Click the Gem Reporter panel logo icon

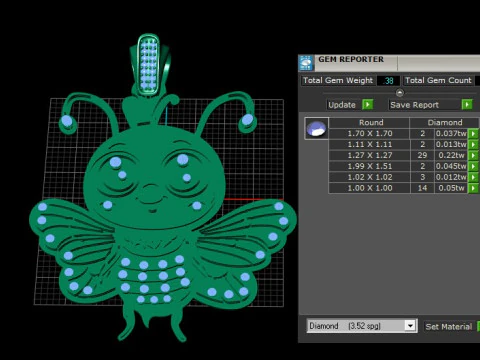306,63
